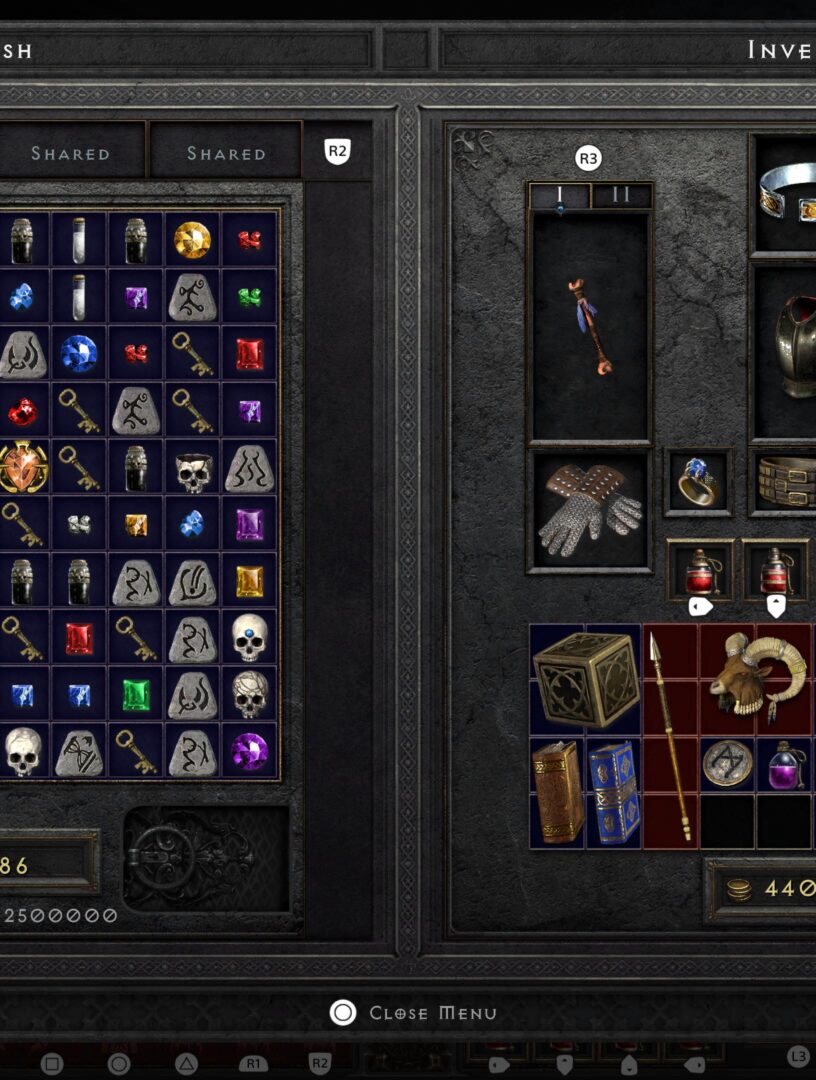Select the long spear in inventory
Viewport: 816px width, 1080px height.
pos(669,736)
